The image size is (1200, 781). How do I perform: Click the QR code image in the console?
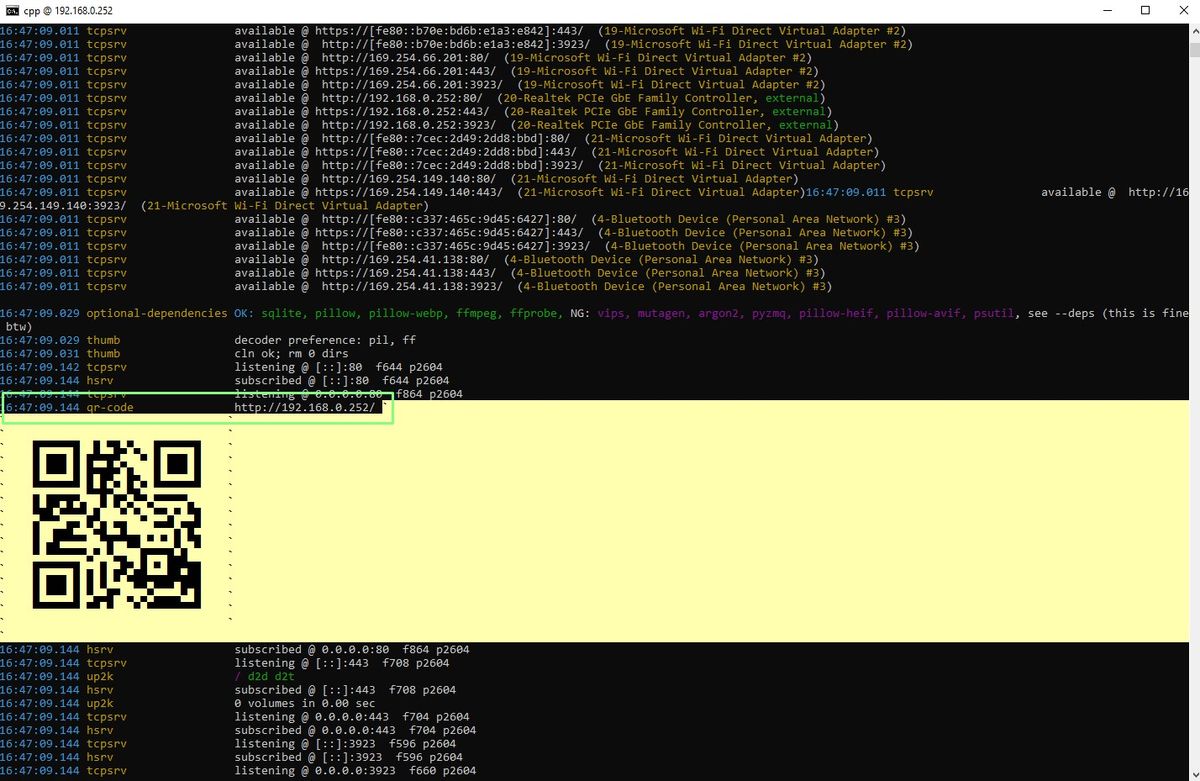[x=117, y=523]
